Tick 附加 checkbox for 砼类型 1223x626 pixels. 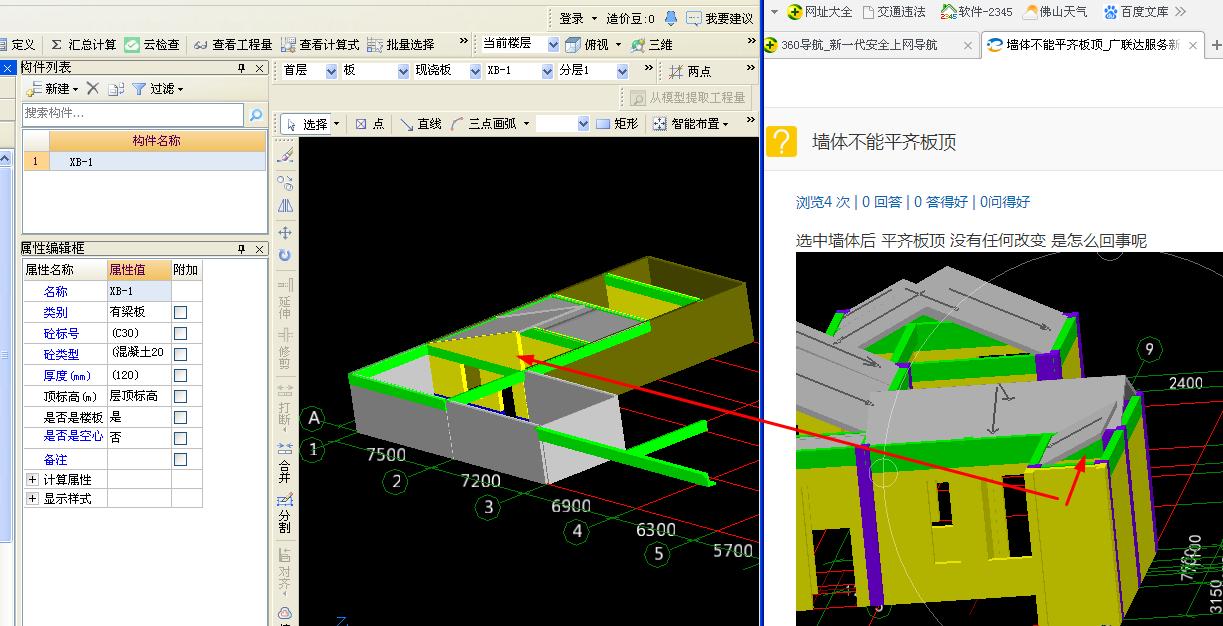181,354
